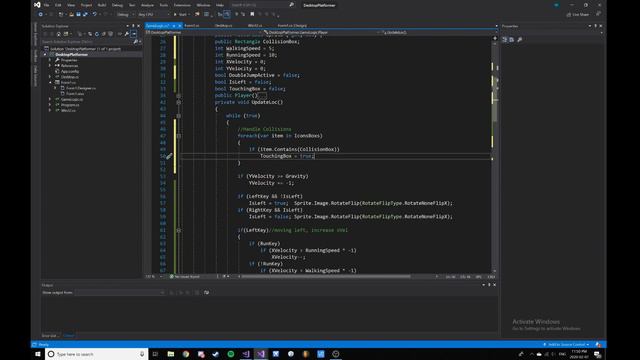Click the Live Share button

click(x=578, y=14)
